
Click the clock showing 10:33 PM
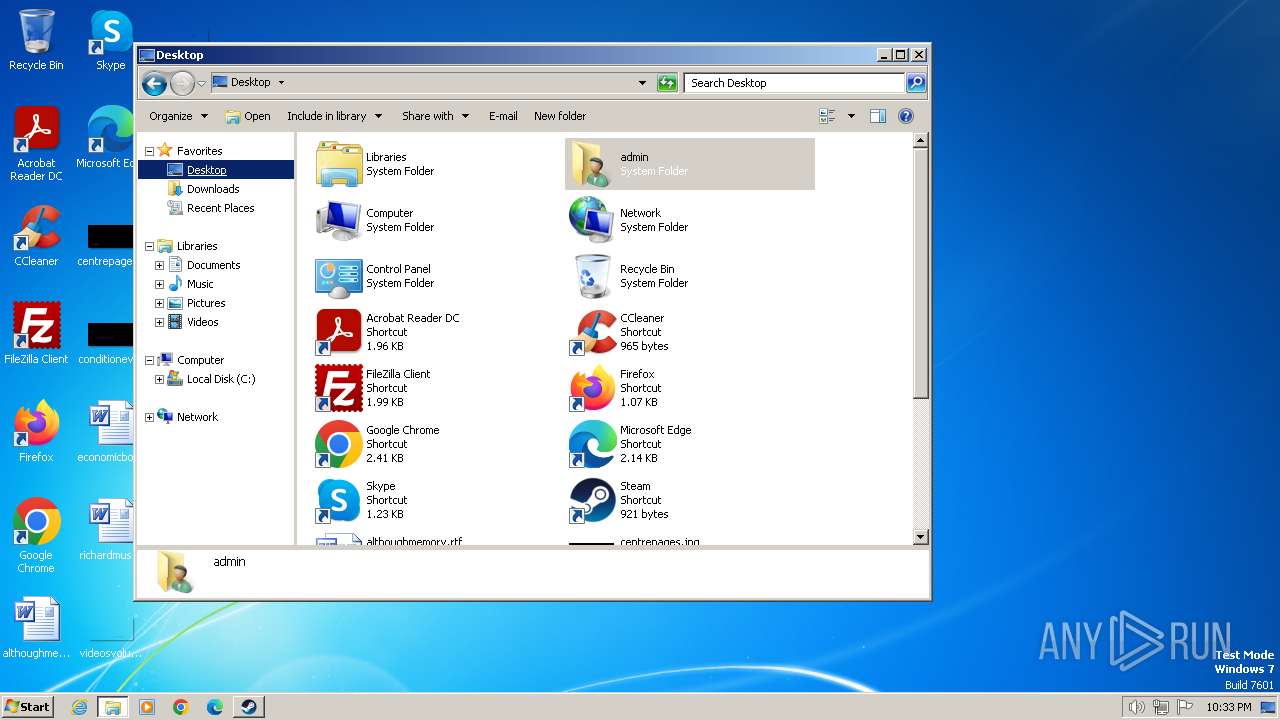[1228, 707]
